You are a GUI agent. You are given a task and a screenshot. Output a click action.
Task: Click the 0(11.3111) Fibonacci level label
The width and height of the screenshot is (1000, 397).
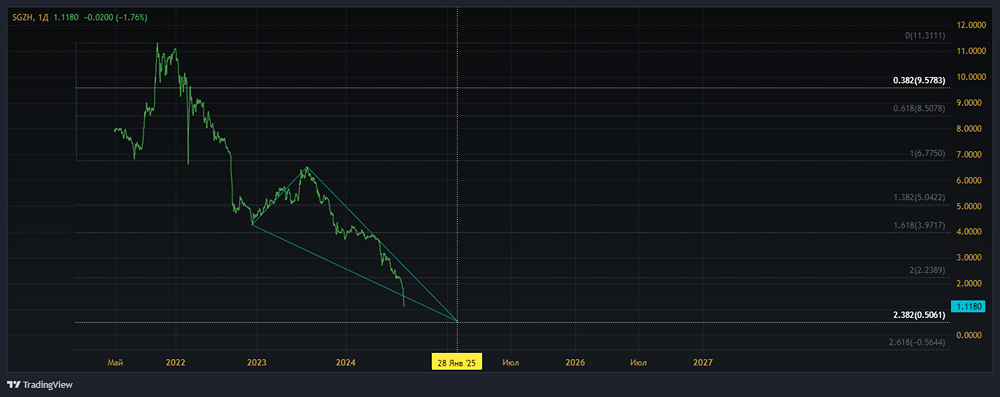pyautogui.click(x=925, y=36)
